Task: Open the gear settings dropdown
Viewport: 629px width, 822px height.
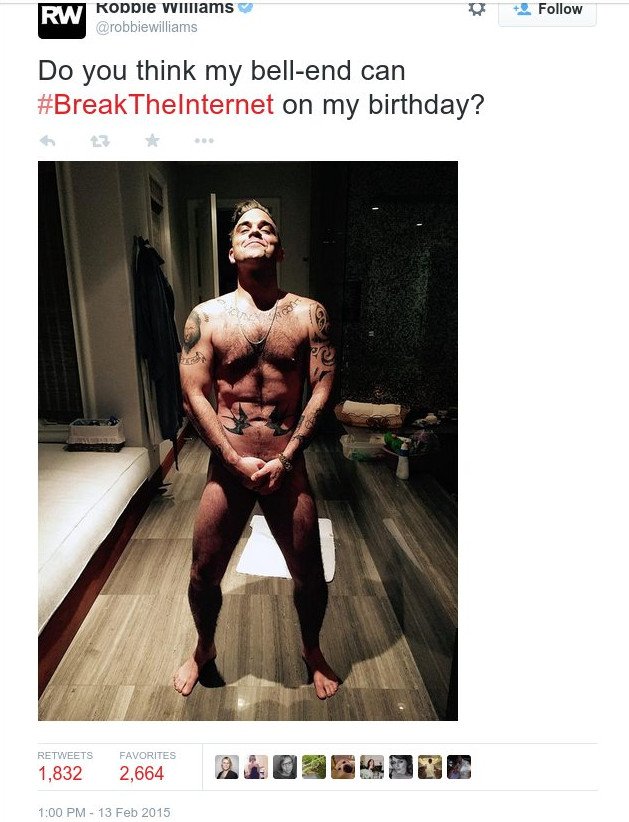Action: [x=476, y=9]
